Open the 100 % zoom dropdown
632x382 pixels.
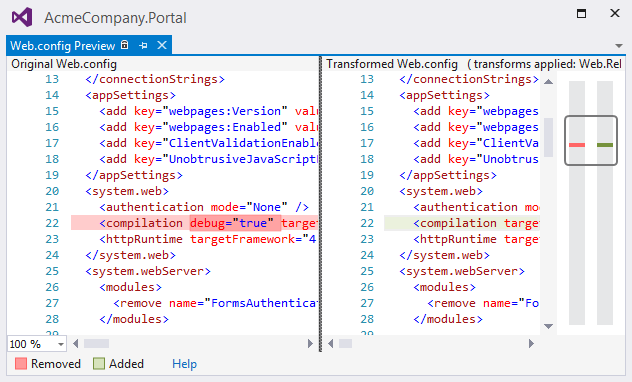(61, 345)
